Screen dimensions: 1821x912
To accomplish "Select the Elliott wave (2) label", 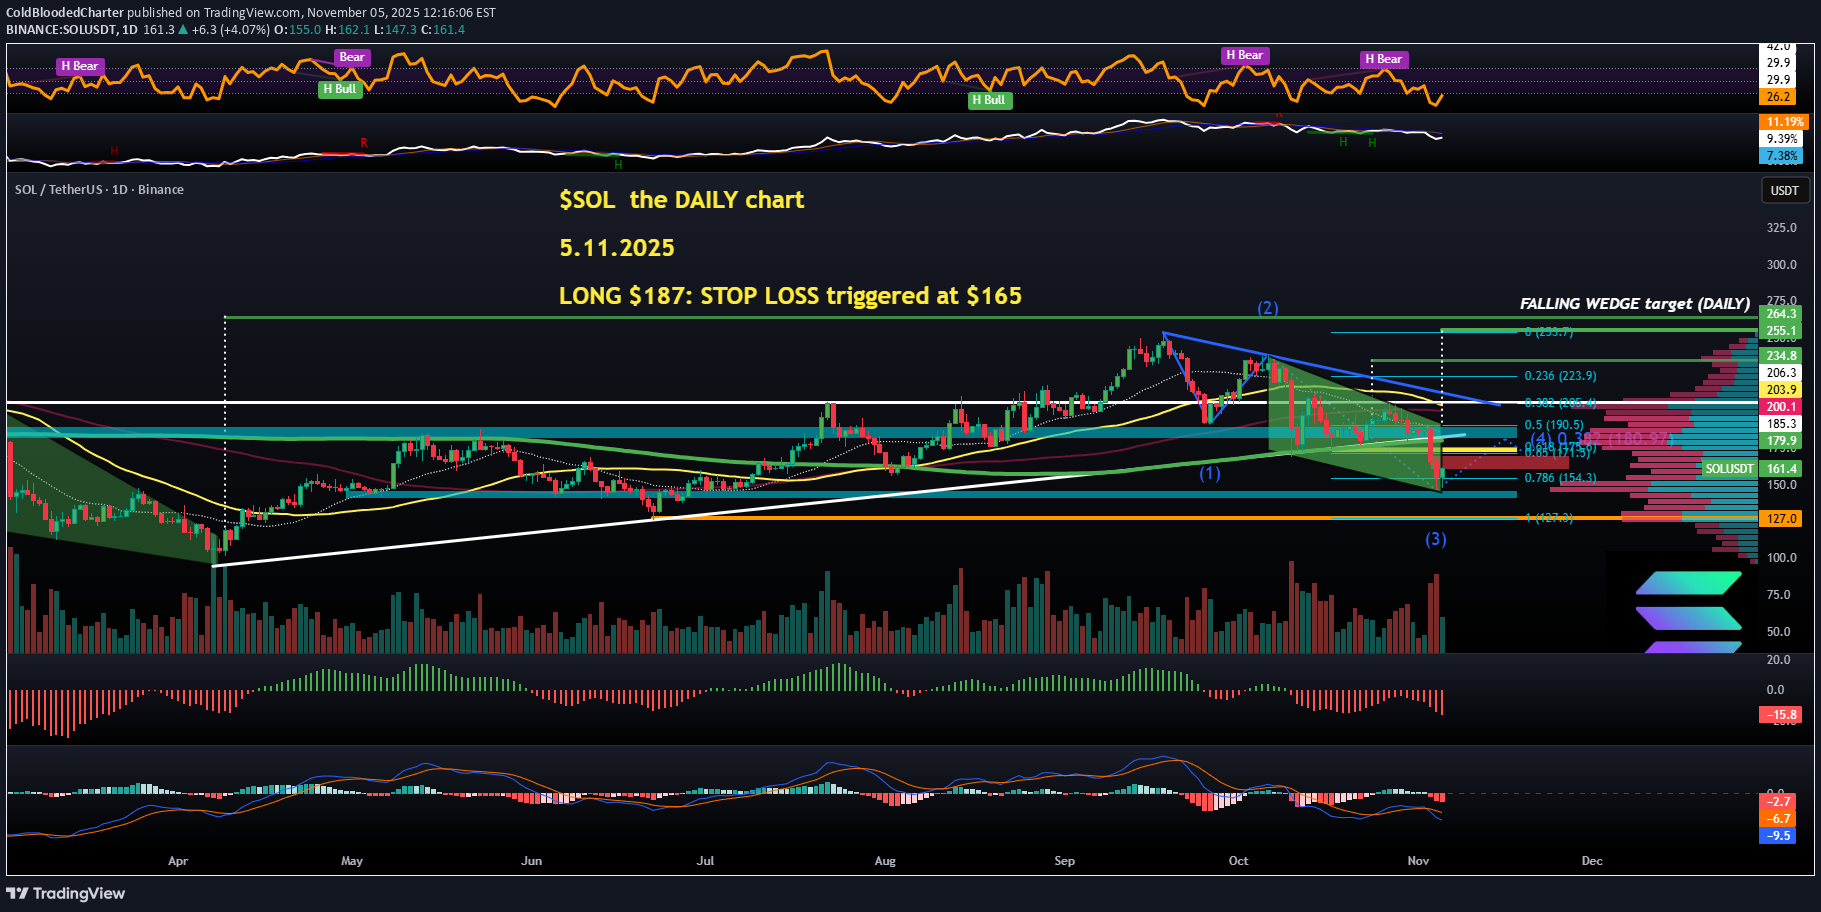I will click(1267, 308).
